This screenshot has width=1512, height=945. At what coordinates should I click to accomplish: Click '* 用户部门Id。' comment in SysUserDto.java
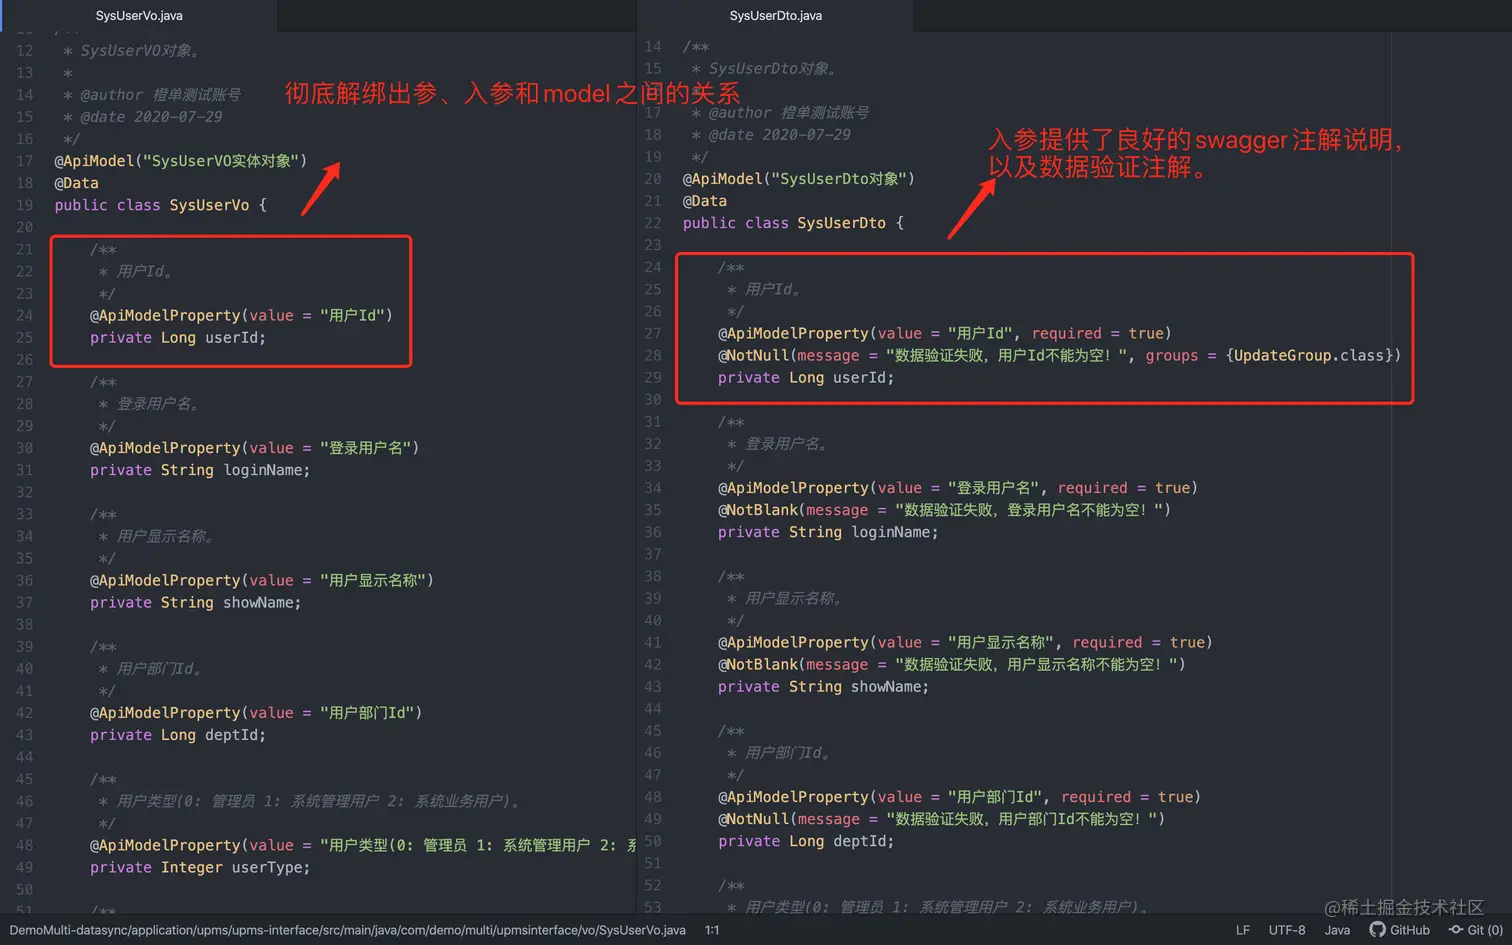[779, 753]
